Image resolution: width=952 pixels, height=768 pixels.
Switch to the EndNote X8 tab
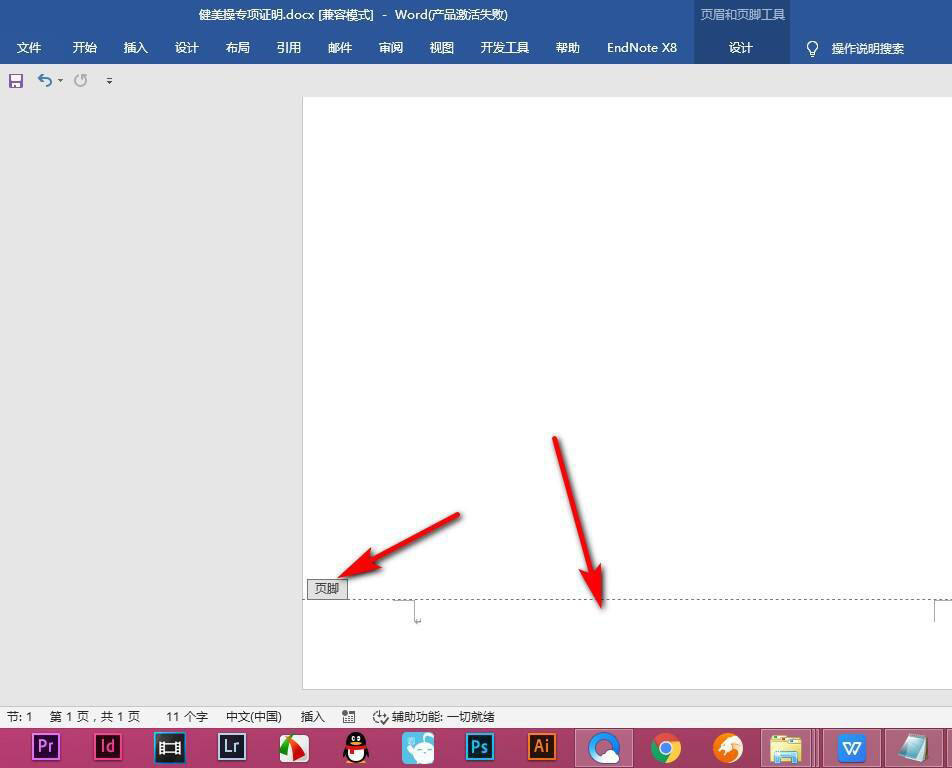tap(642, 47)
